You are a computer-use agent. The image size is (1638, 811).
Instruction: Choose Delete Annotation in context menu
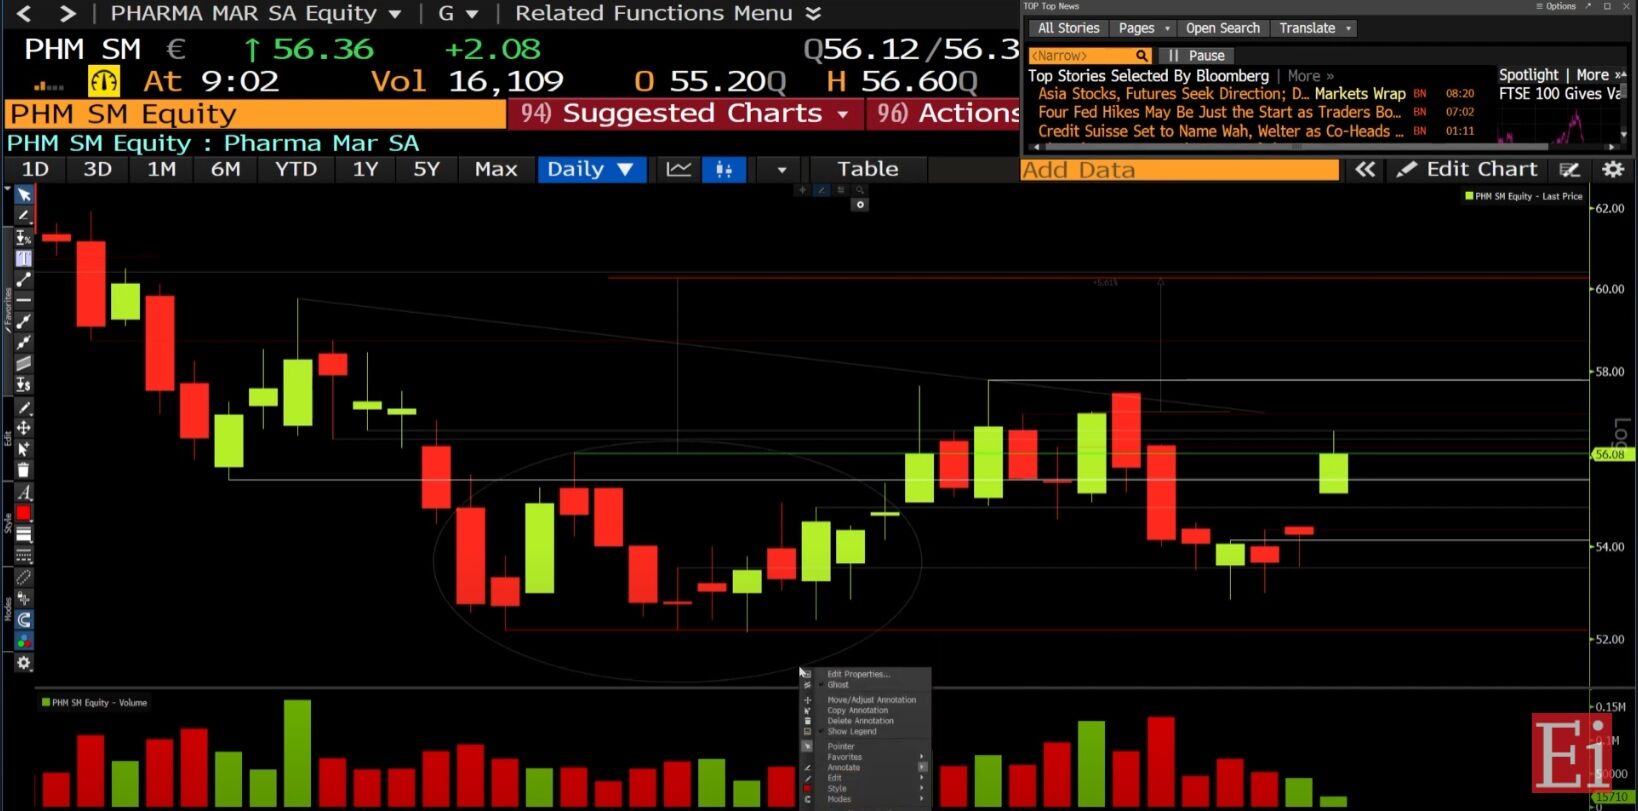point(861,721)
